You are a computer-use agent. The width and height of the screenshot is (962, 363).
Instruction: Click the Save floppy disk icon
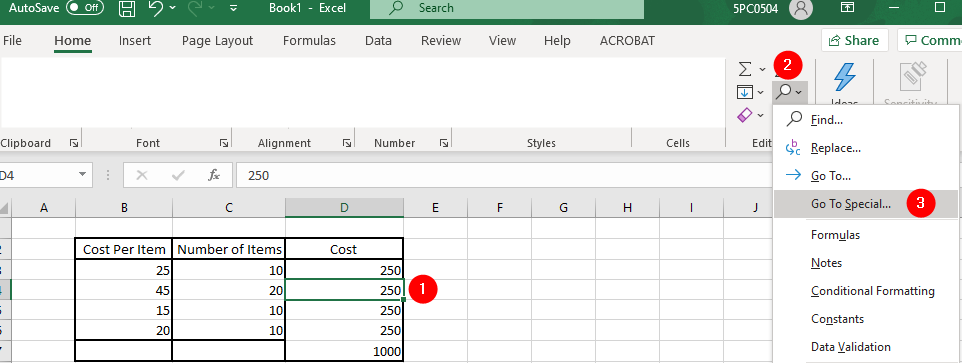point(126,9)
